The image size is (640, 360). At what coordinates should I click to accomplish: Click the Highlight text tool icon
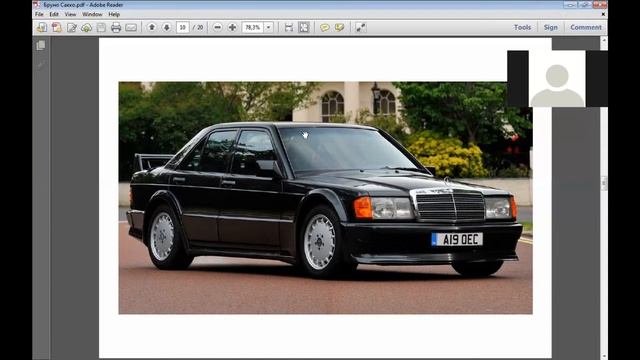point(340,27)
